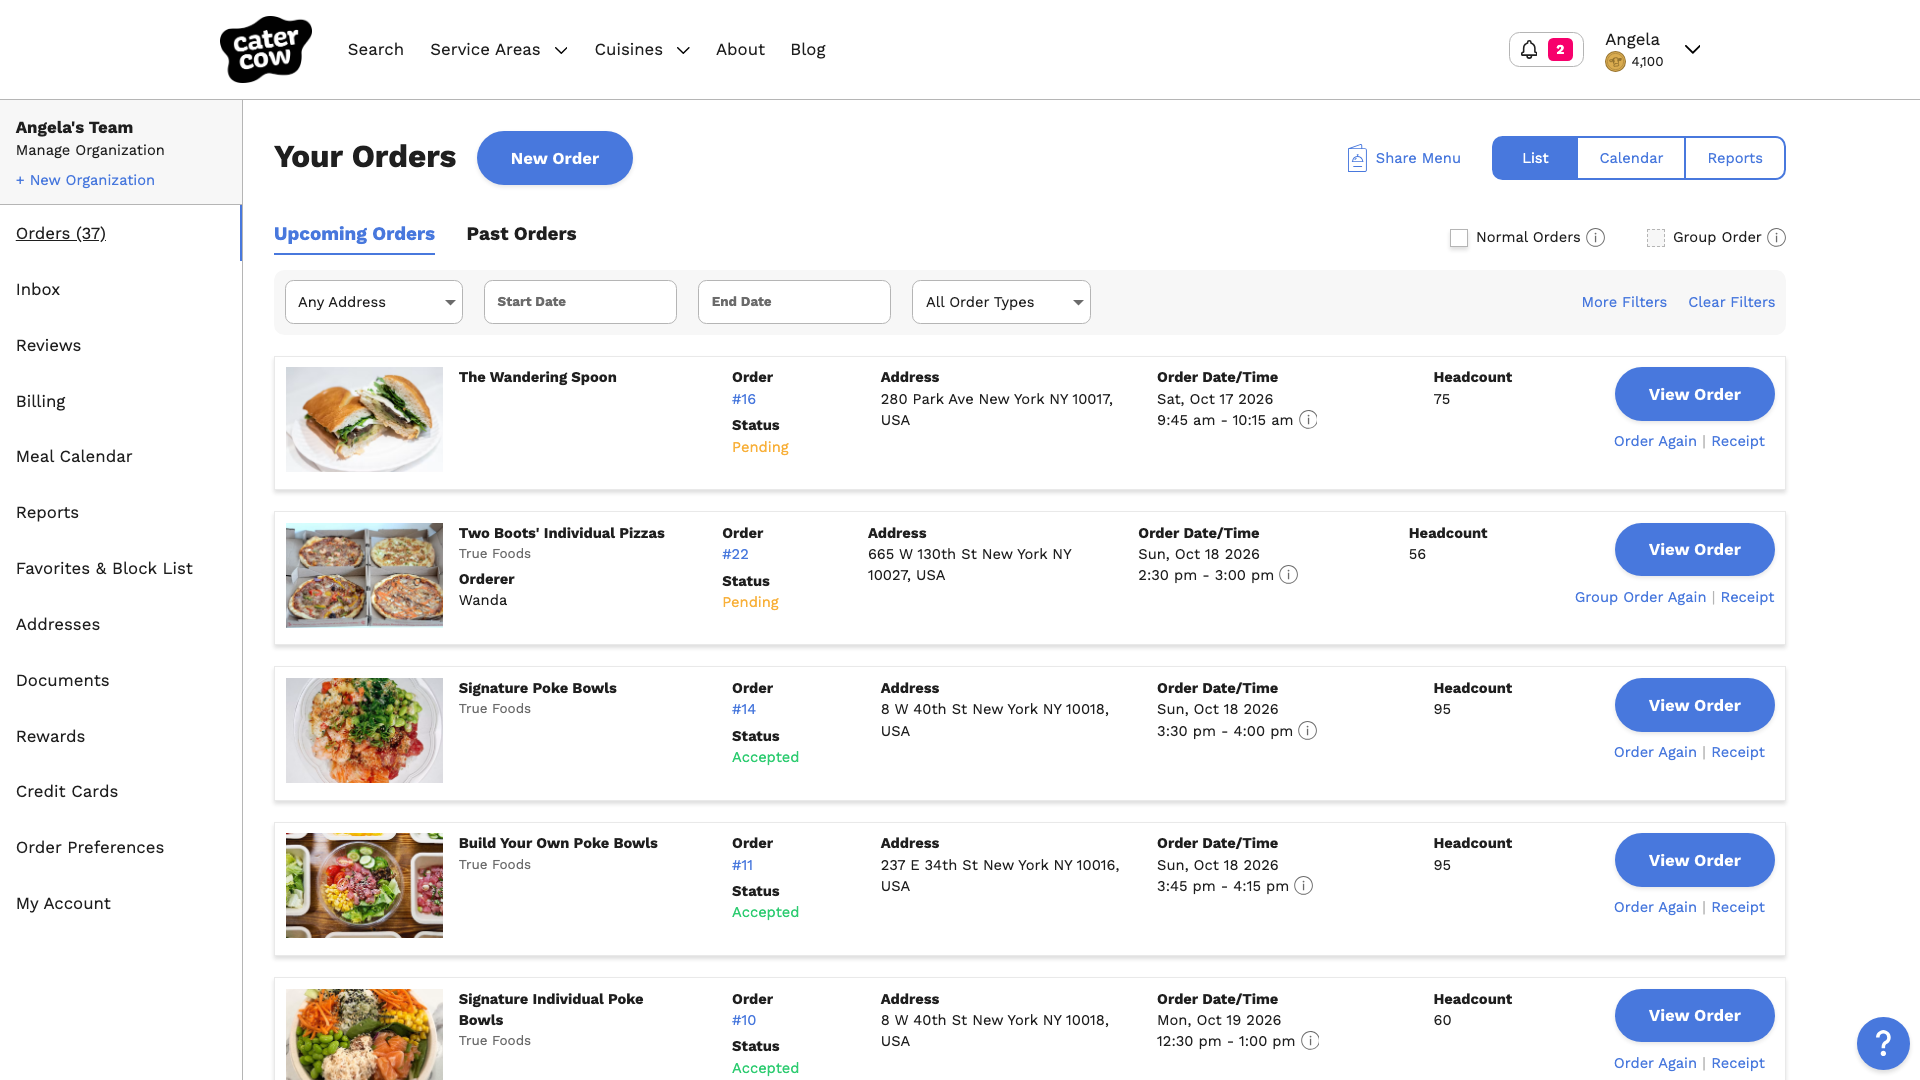Tick the Normal Orders checkbox

[1459, 238]
